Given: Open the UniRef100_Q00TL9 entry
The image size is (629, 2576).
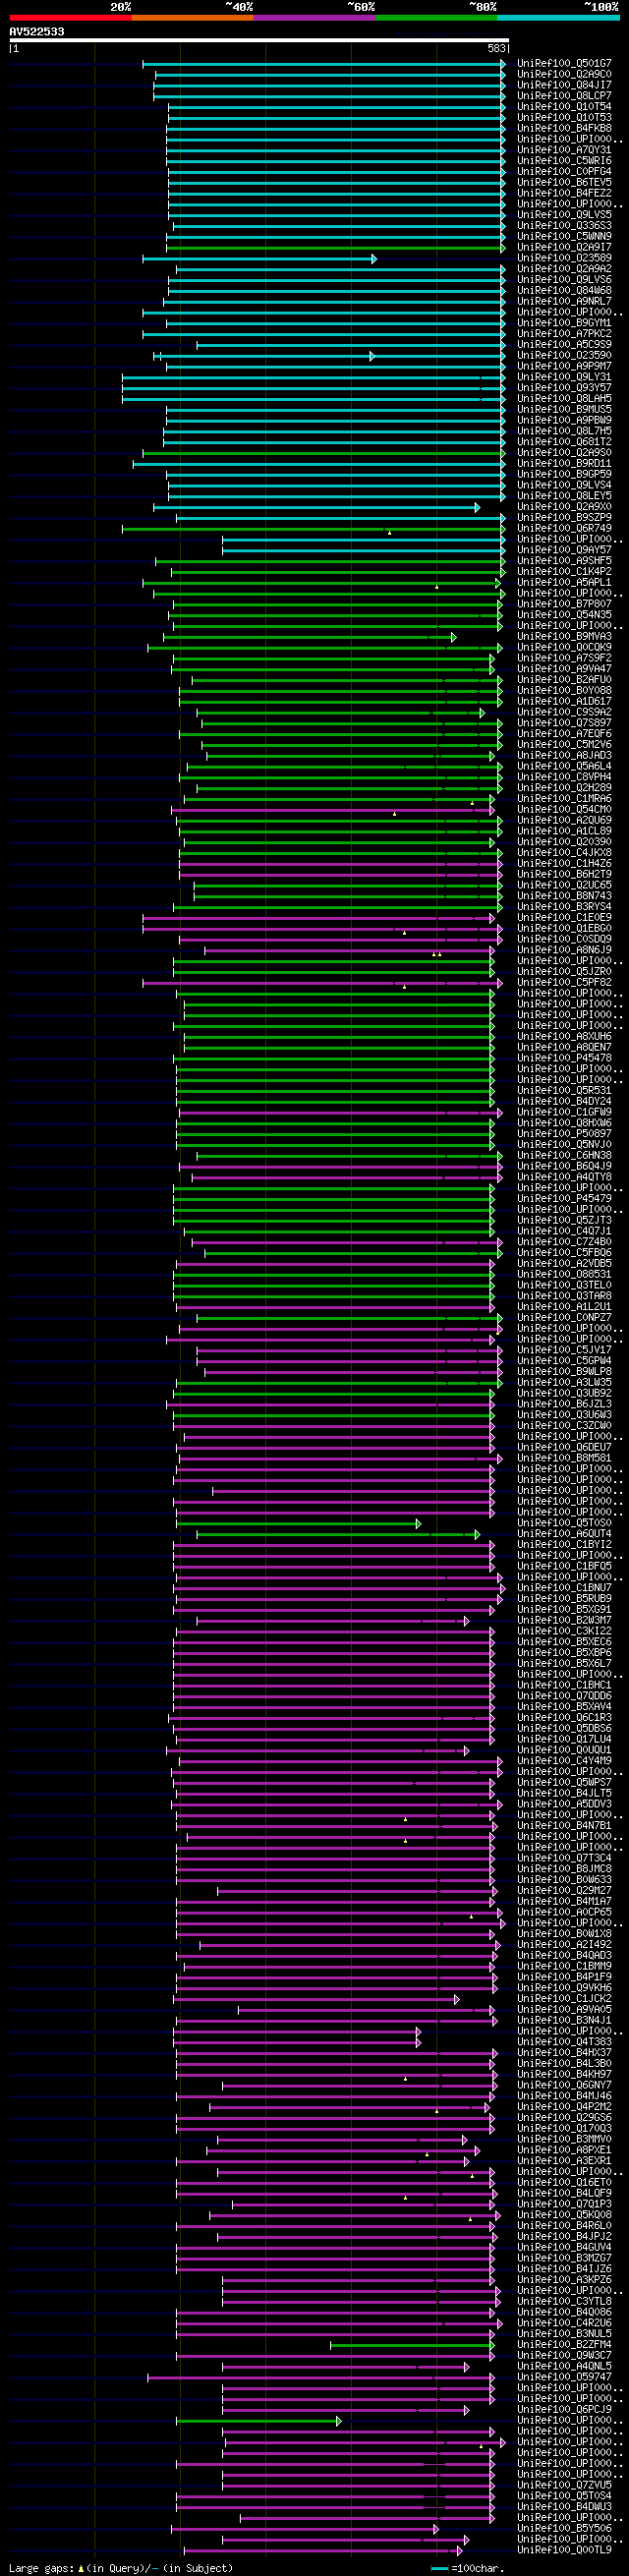Looking at the screenshot, I should click(x=565, y=2551).
